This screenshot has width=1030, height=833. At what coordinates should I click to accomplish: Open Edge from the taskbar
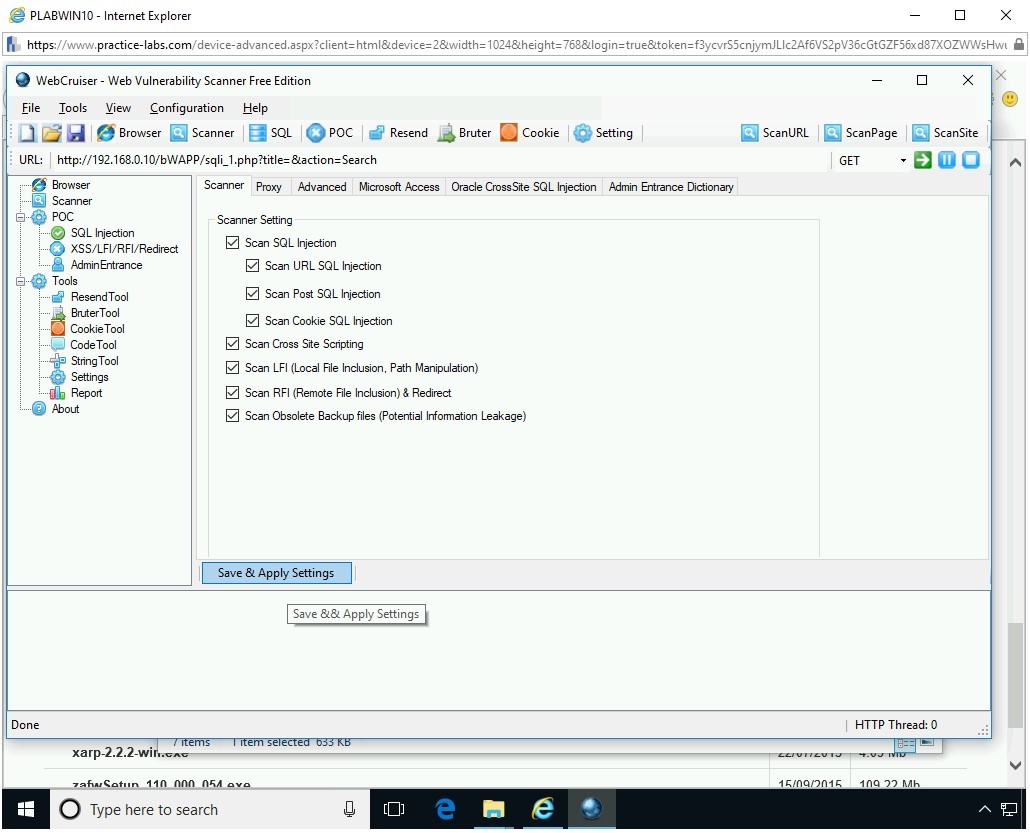pyautogui.click(x=445, y=810)
